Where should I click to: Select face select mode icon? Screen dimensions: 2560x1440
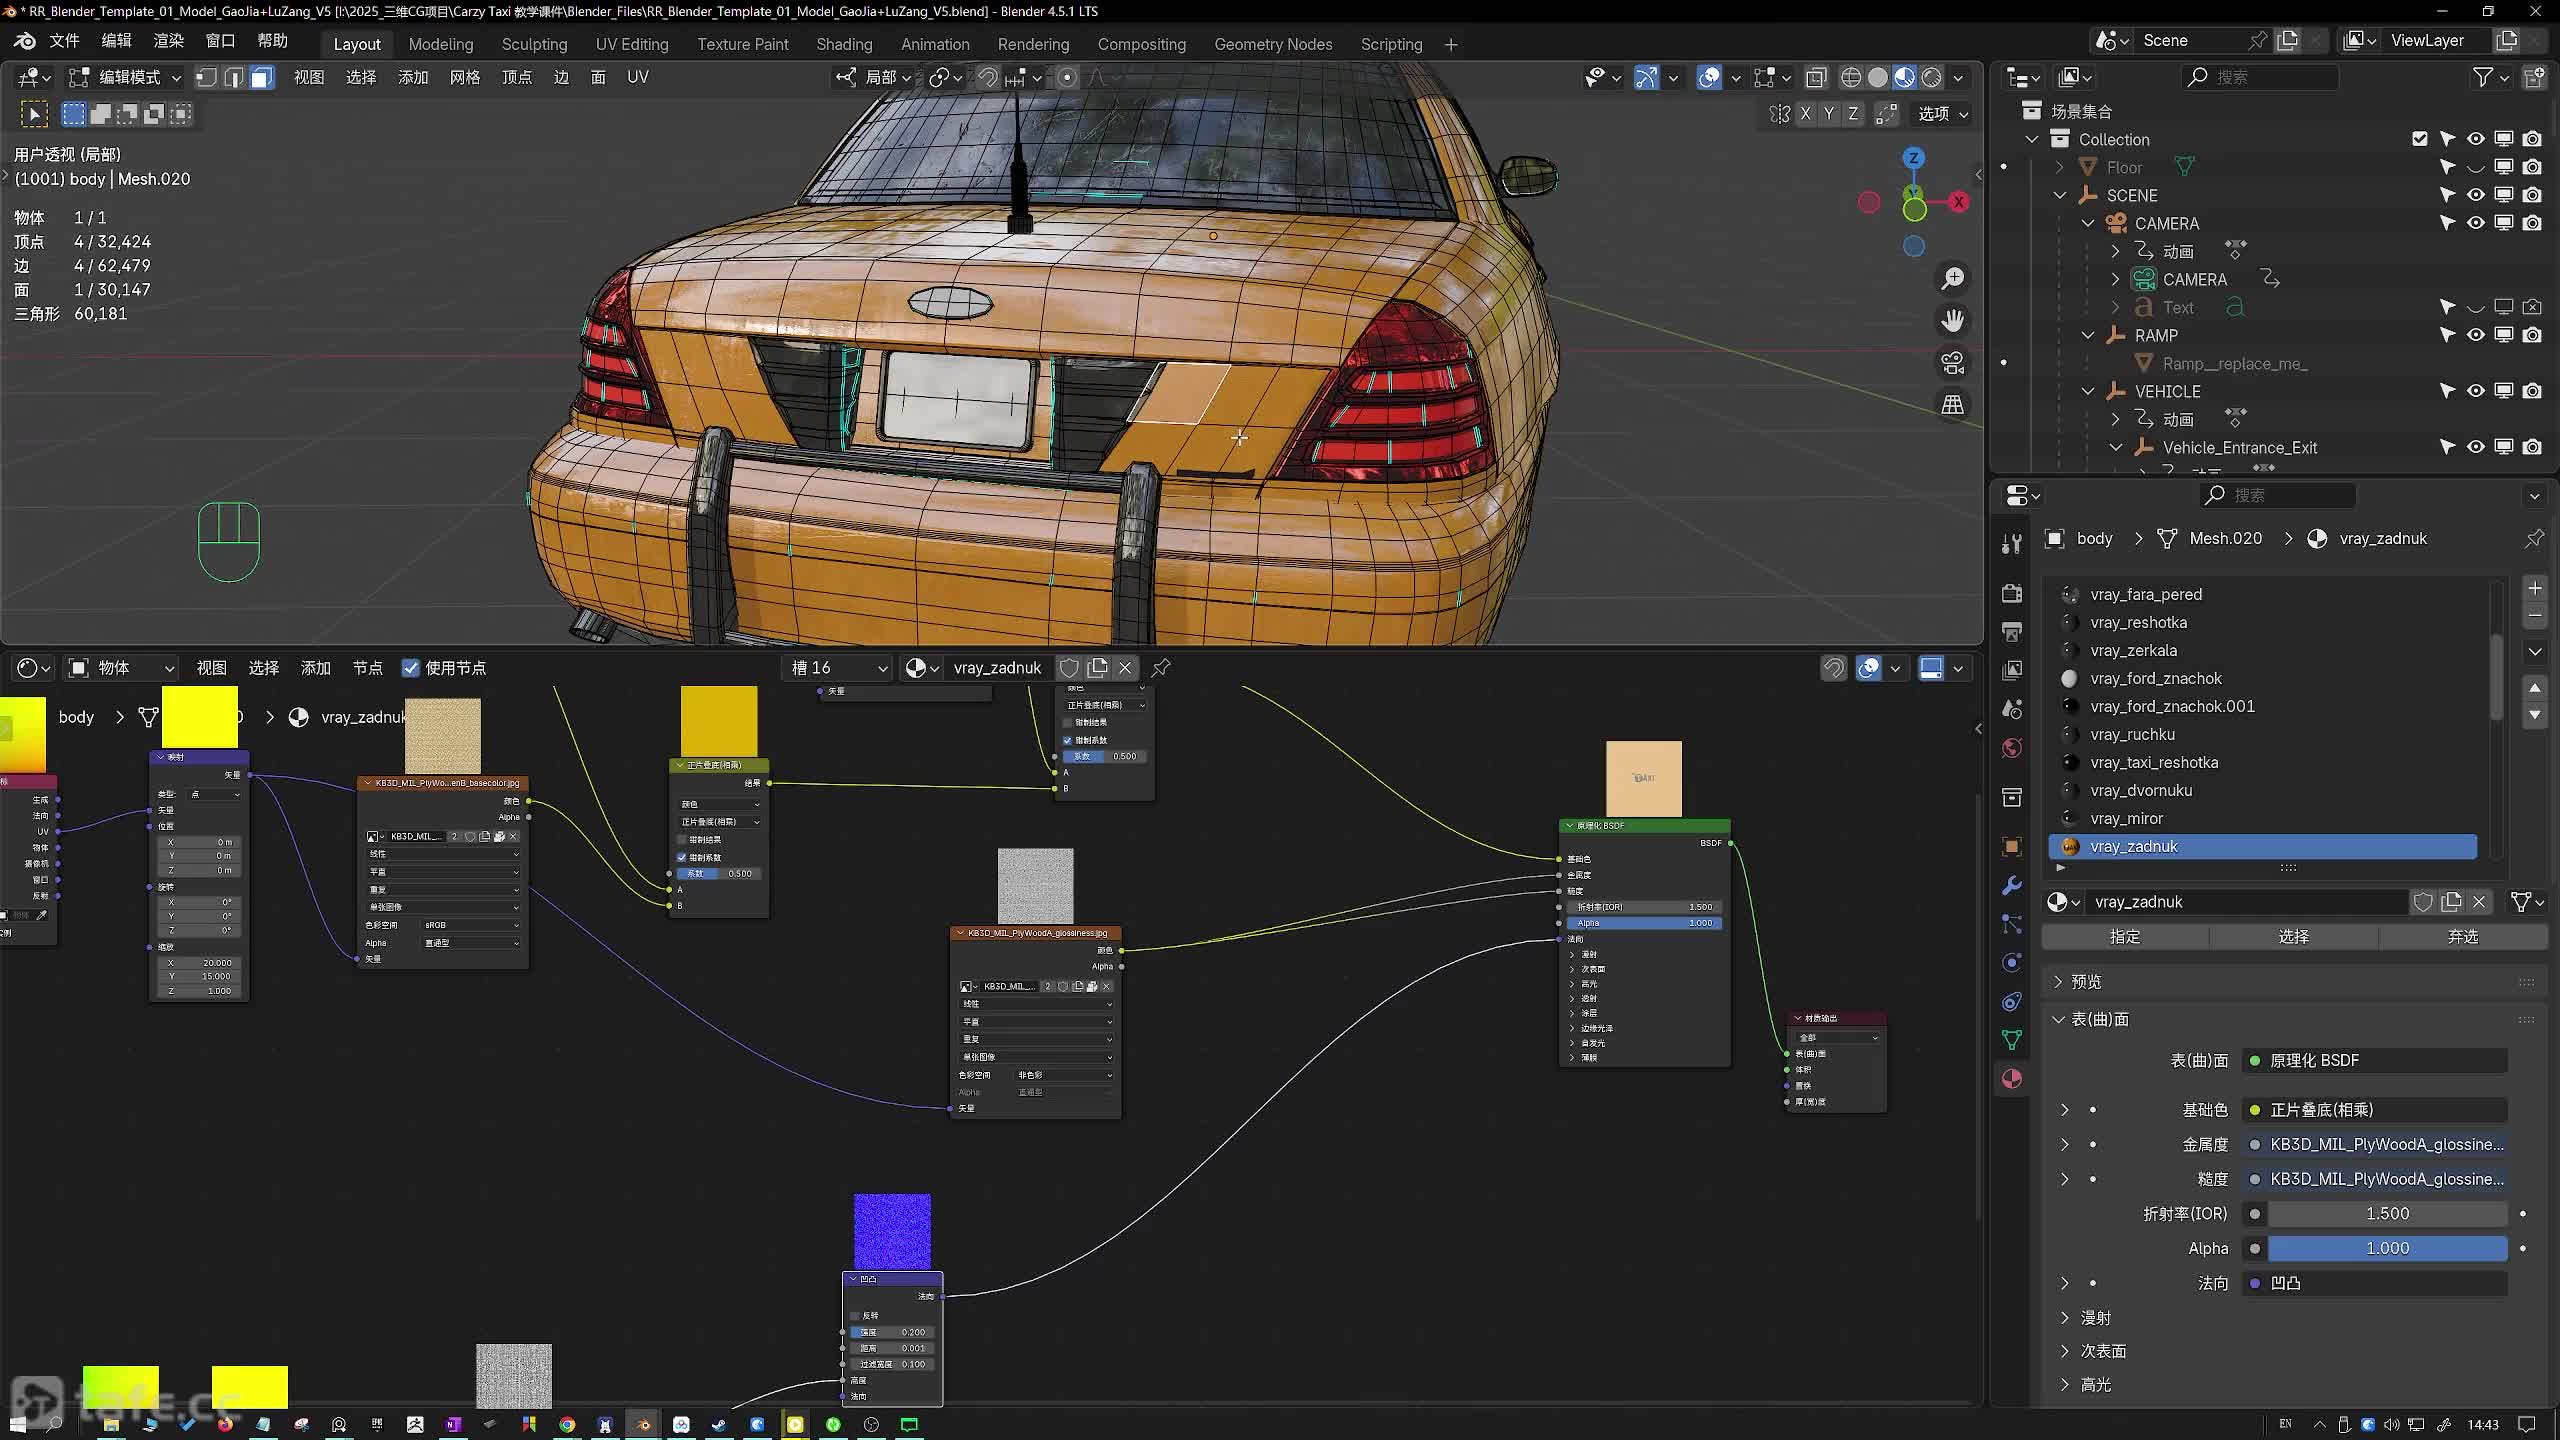(x=261, y=77)
